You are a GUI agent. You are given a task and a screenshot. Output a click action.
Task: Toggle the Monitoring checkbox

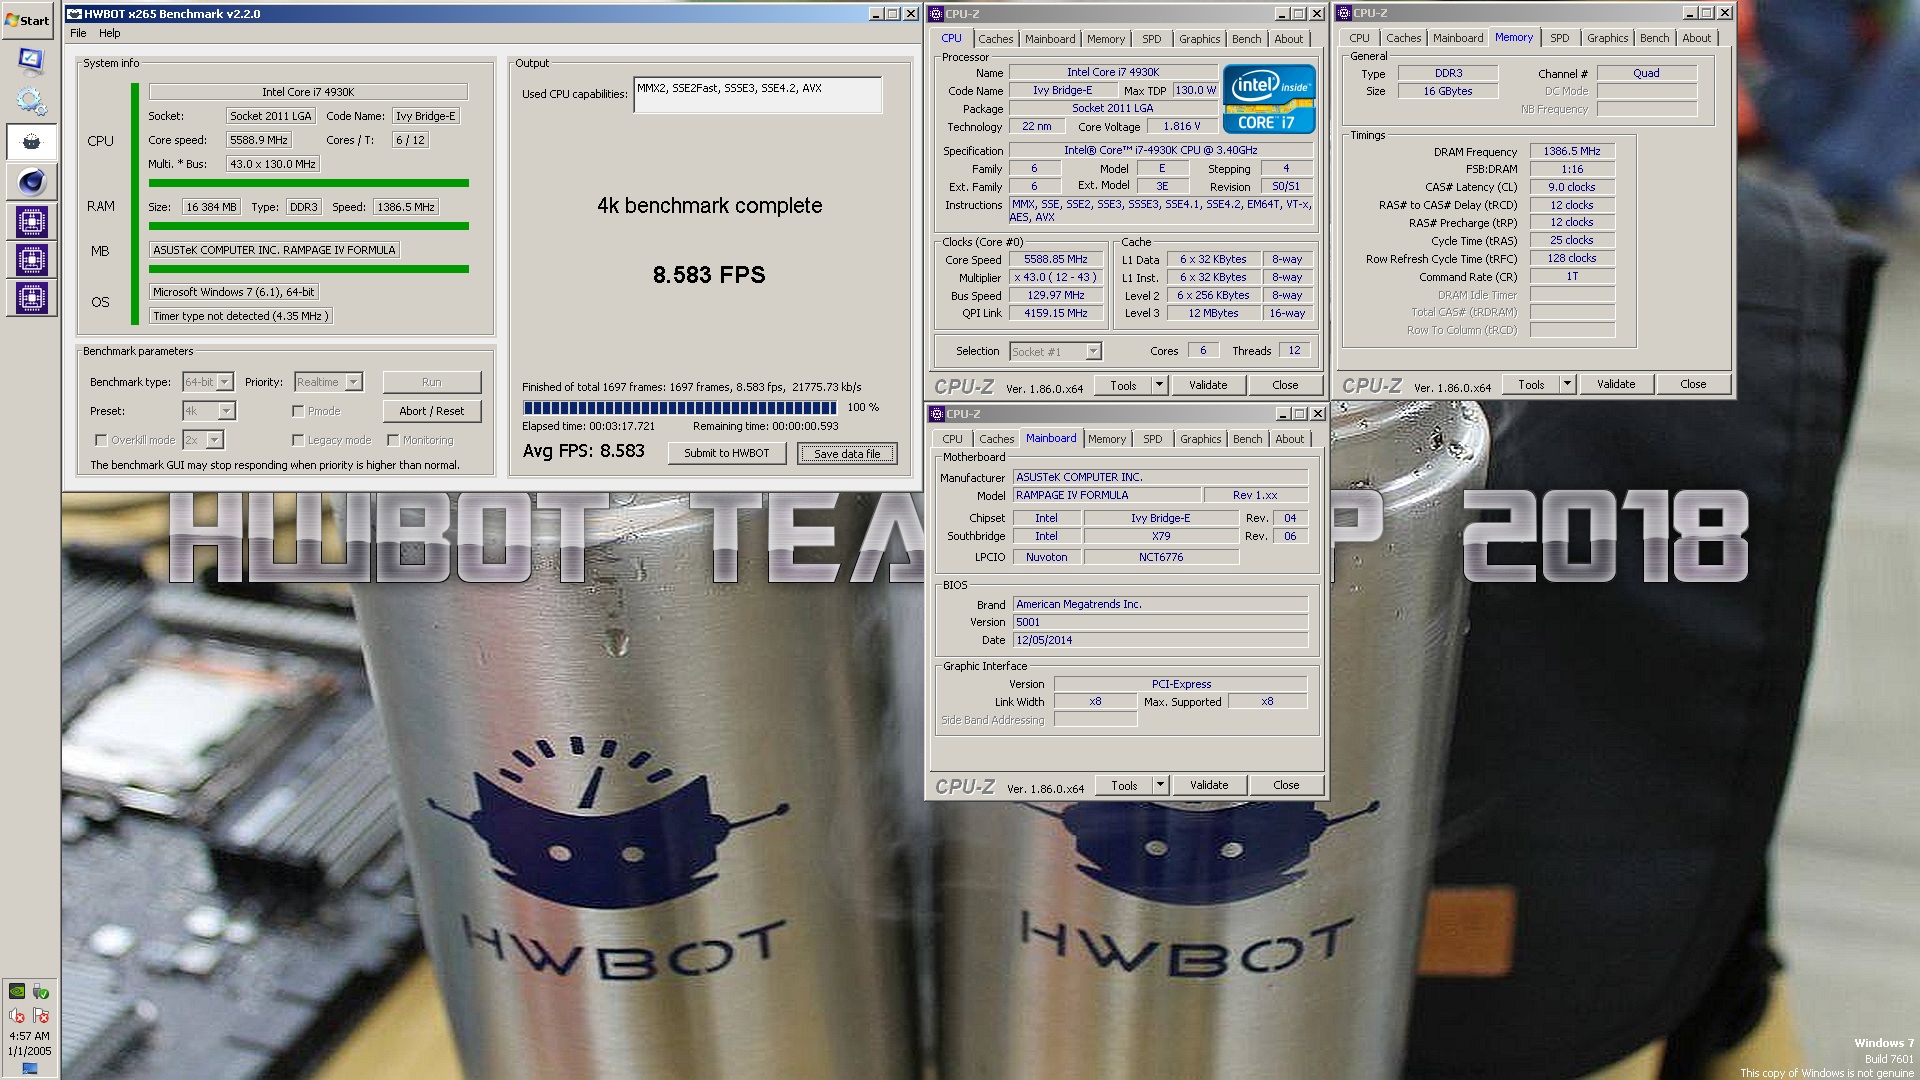pos(393,440)
